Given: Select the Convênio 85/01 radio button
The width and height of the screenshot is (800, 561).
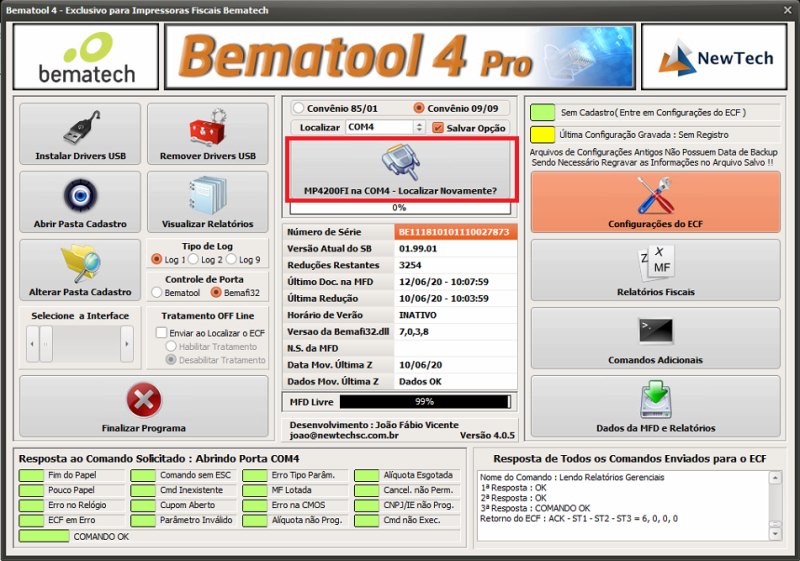Looking at the screenshot, I should click(298, 108).
